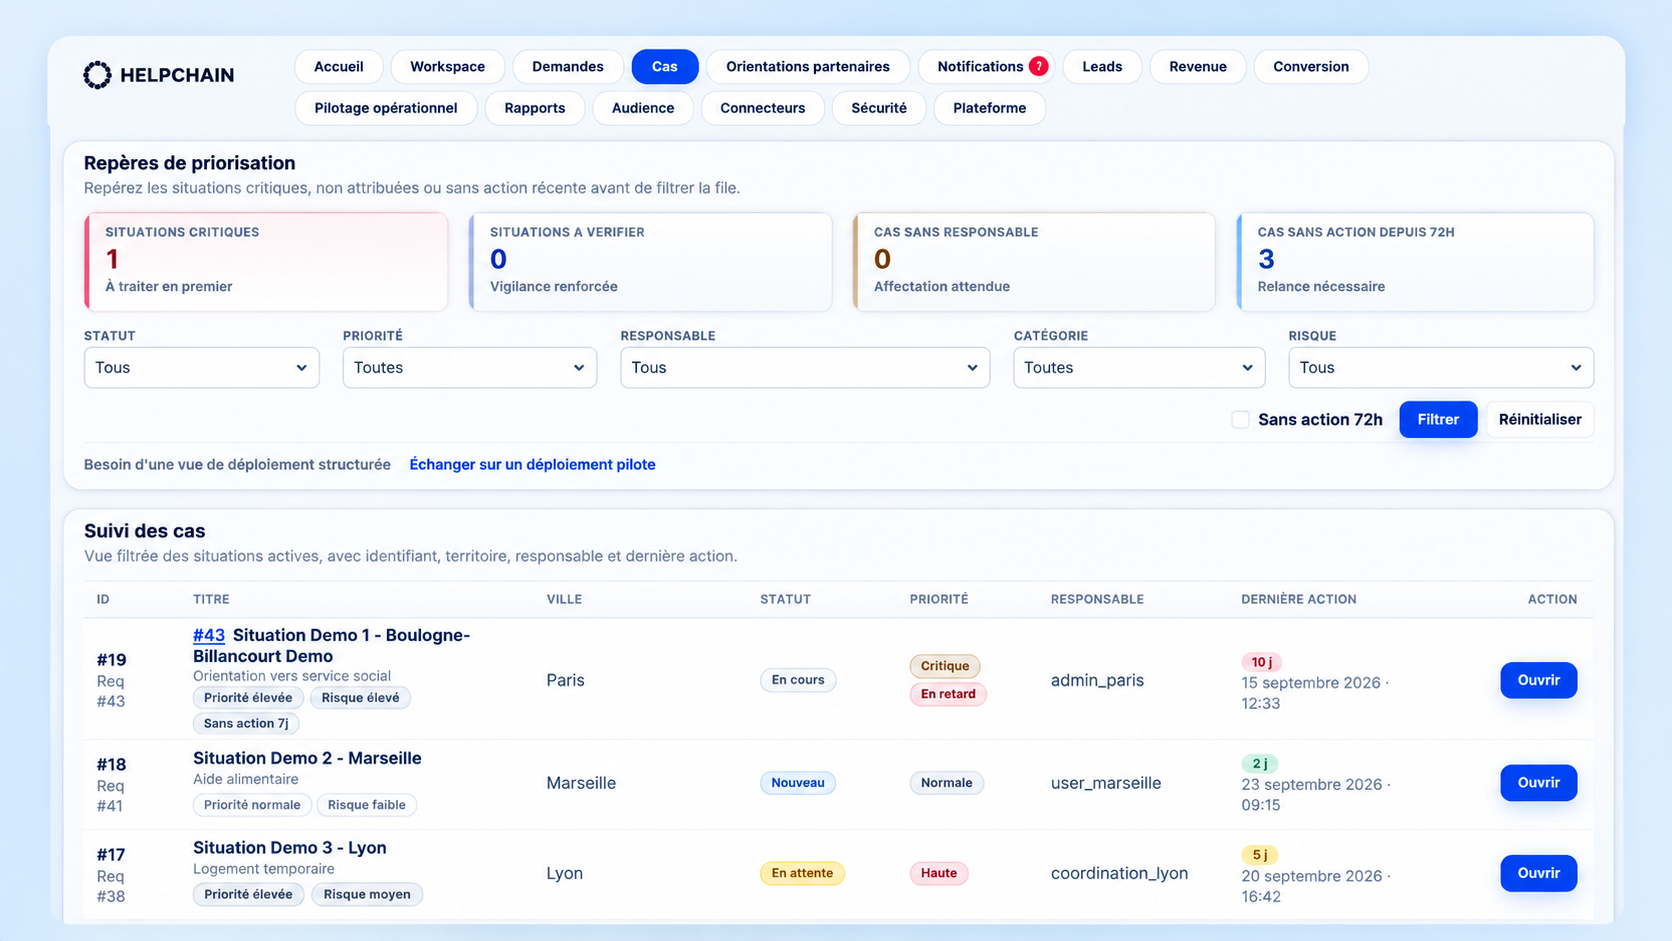This screenshot has height=941, width=1672.
Task: Open Pilotage opérationnel tab
Action: [x=386, y=108]
